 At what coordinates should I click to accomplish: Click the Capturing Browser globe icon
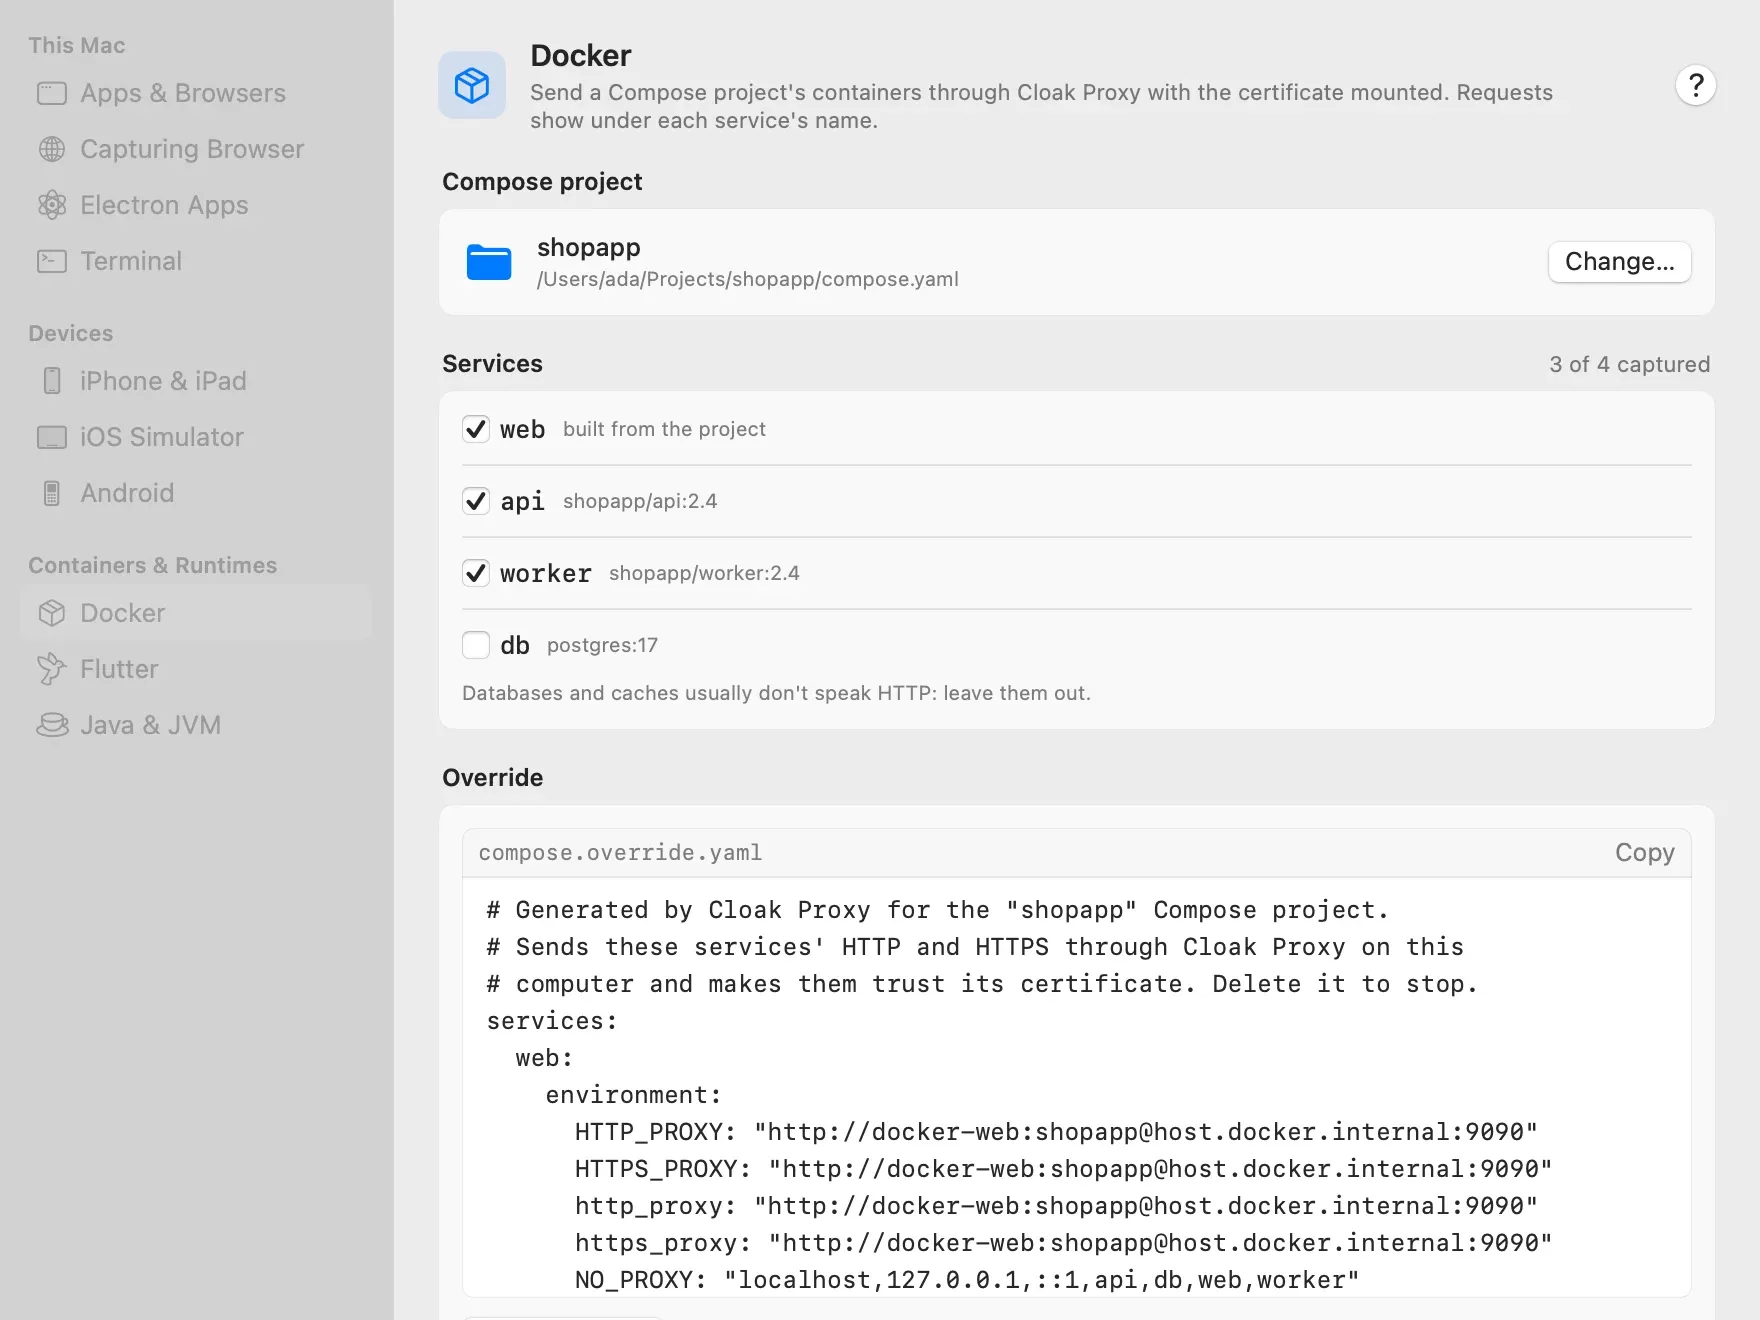pyautogui.click(x=52, y=149)
